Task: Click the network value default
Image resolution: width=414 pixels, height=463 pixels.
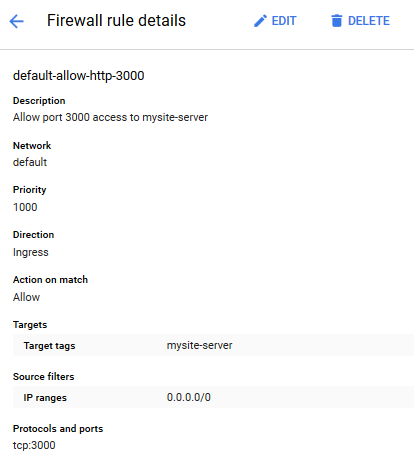Action: pos(30,162)
